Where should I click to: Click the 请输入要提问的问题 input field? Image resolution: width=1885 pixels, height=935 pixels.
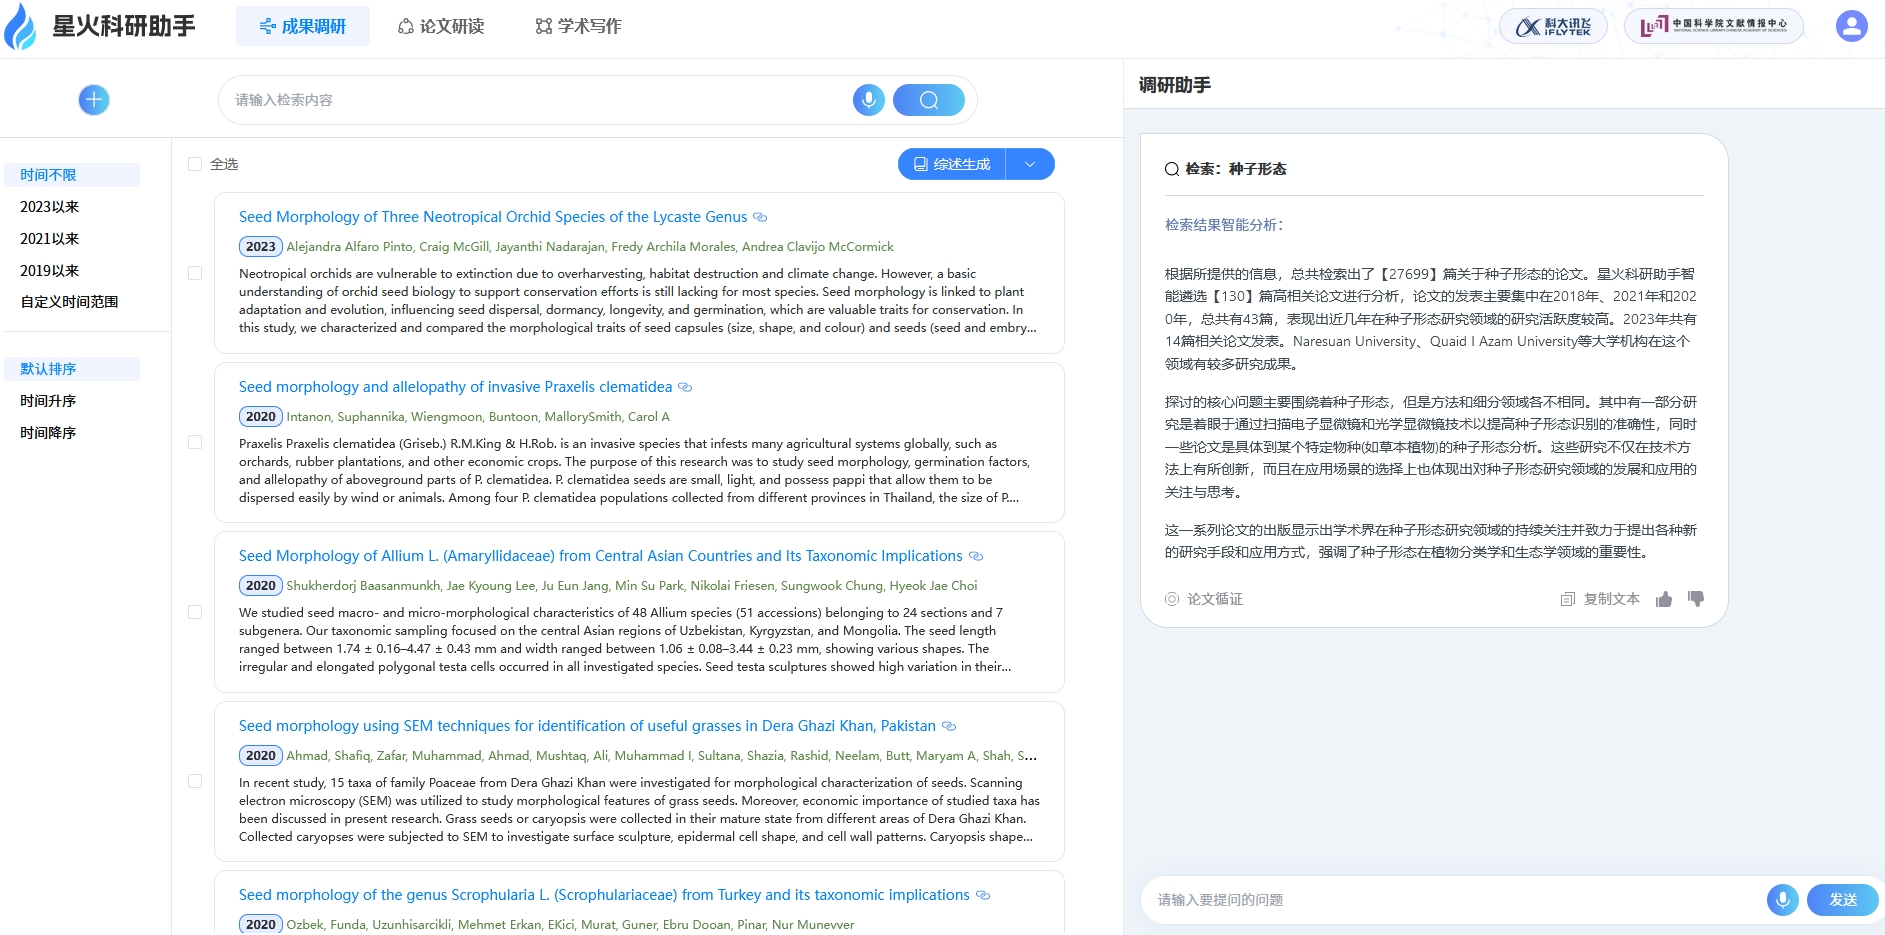tap(1450, 900)
